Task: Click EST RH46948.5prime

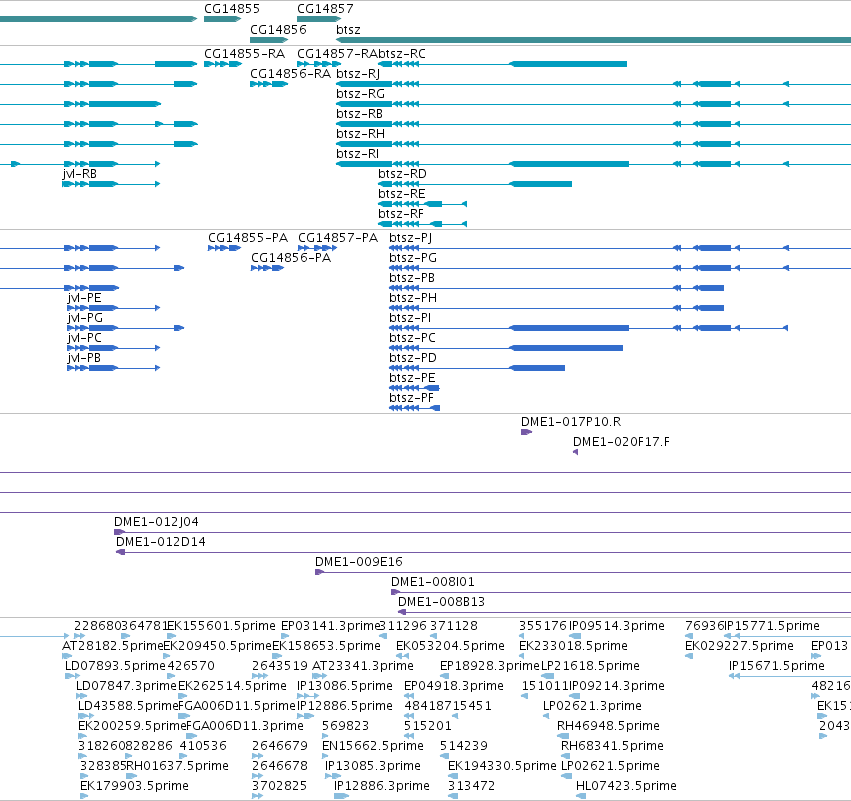Action: pyautogui.click(x=608, y=726)
